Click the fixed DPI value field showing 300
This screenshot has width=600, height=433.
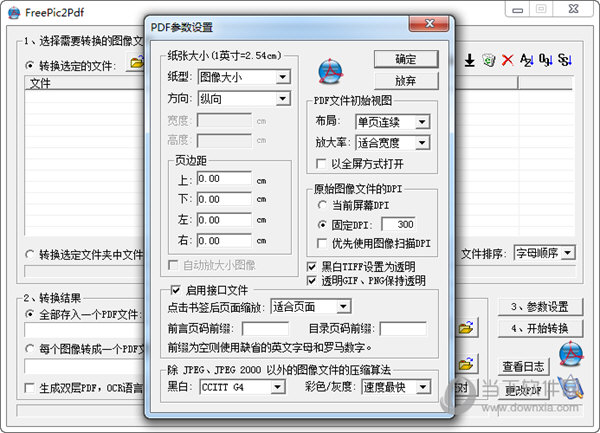point(399,225)
